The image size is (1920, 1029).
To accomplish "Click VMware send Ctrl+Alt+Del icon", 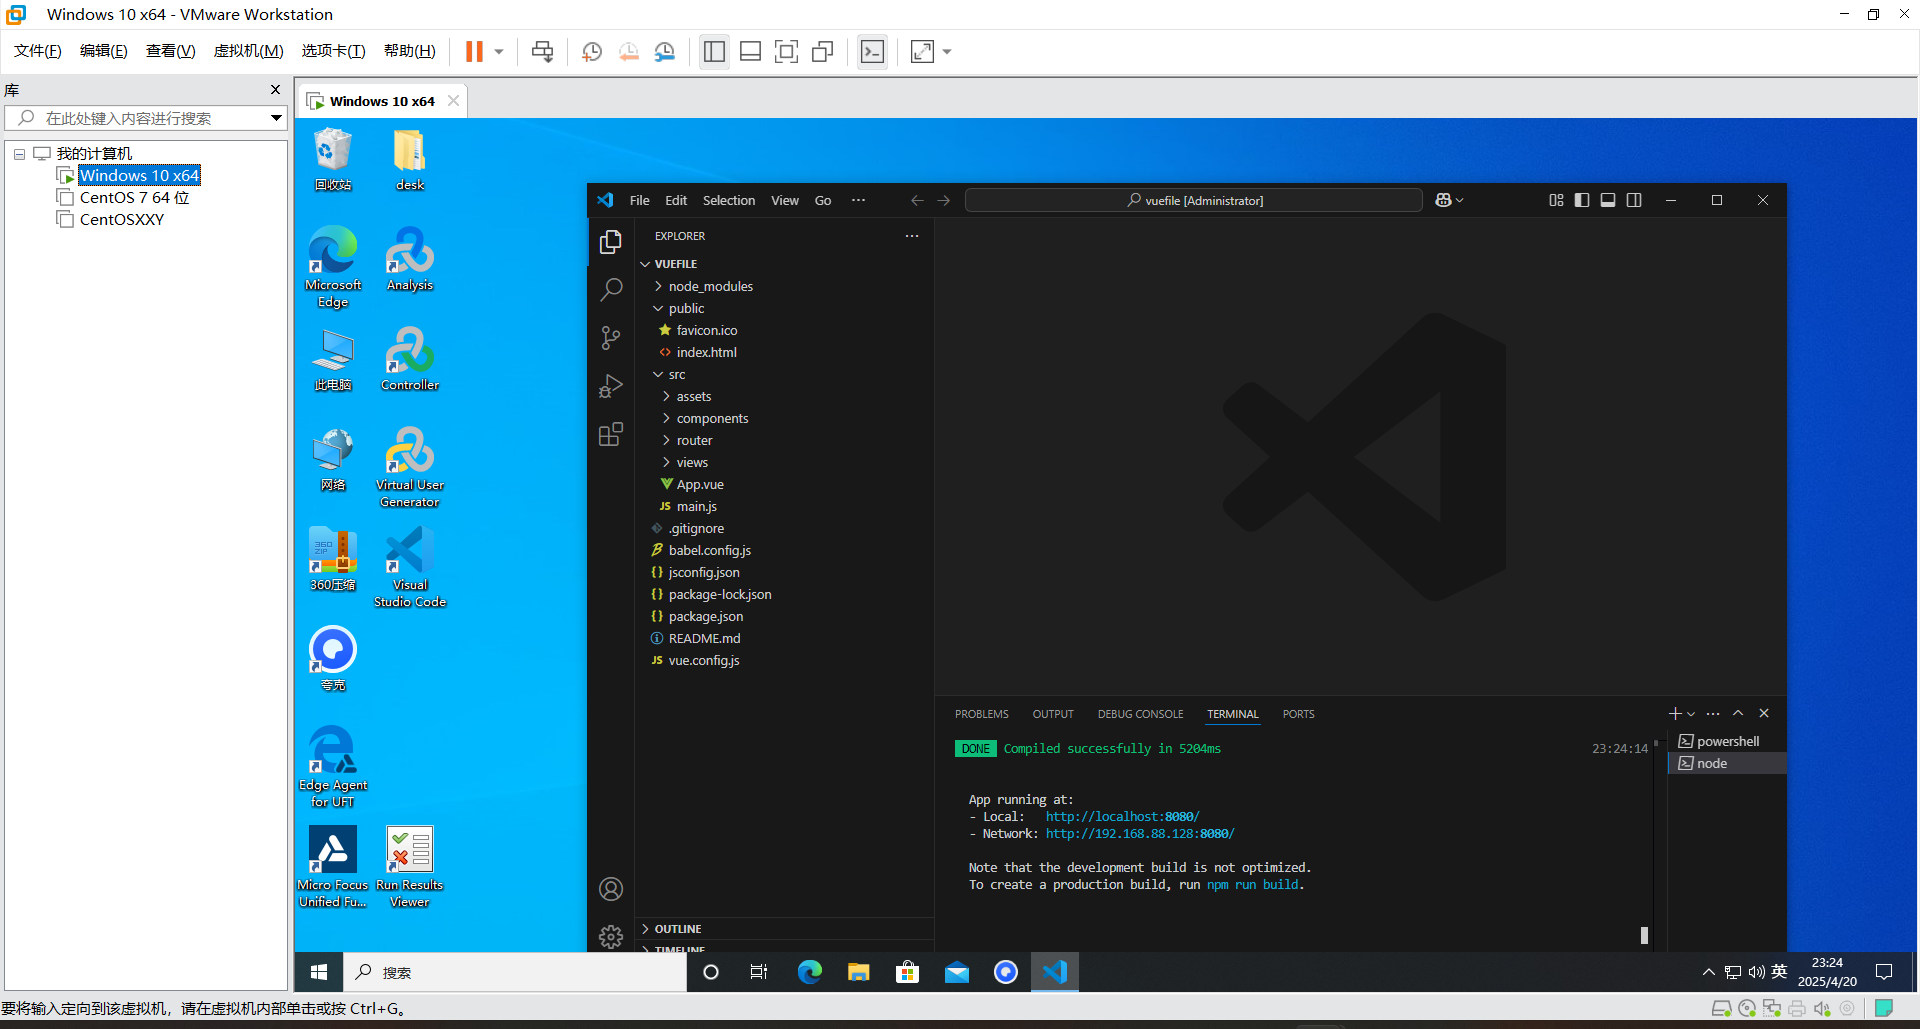I will coord(542,51).
